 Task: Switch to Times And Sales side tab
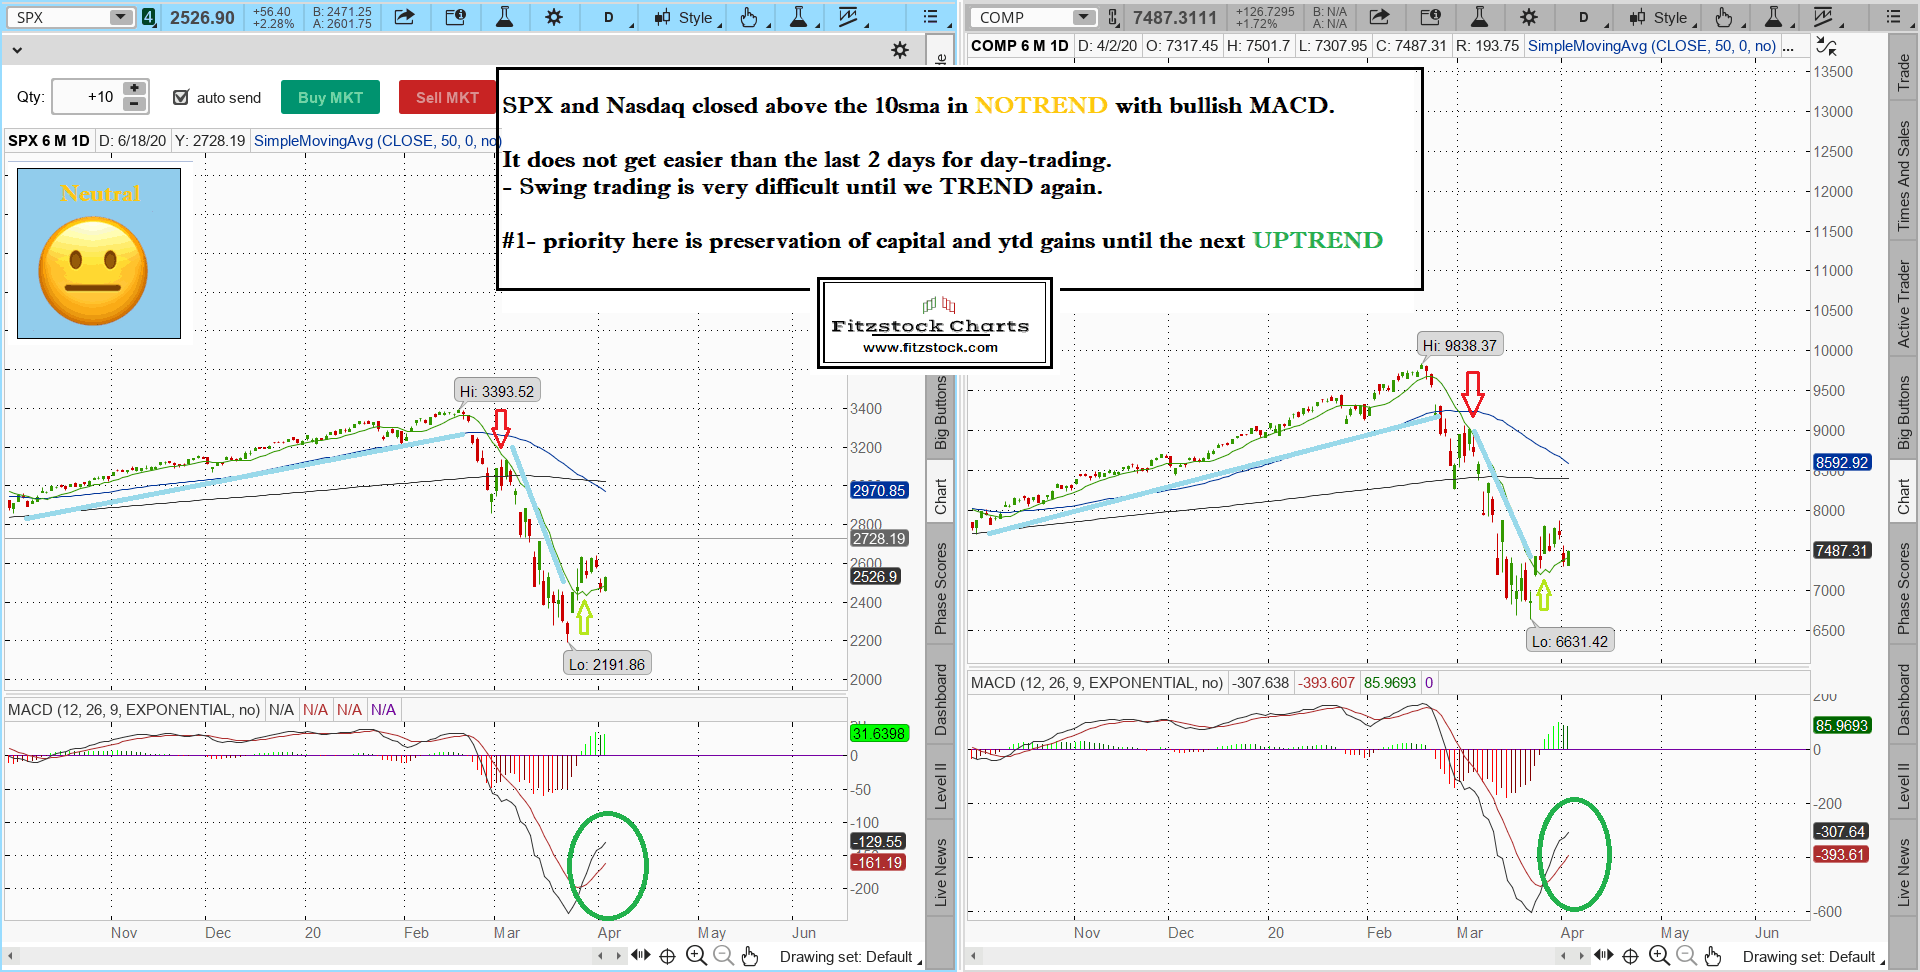pyautogui.click(x=1904, y=176)
